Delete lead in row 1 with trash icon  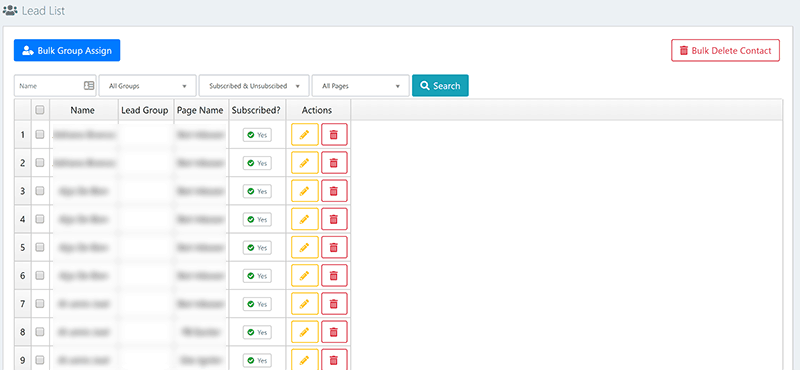[x=334, y=135]
